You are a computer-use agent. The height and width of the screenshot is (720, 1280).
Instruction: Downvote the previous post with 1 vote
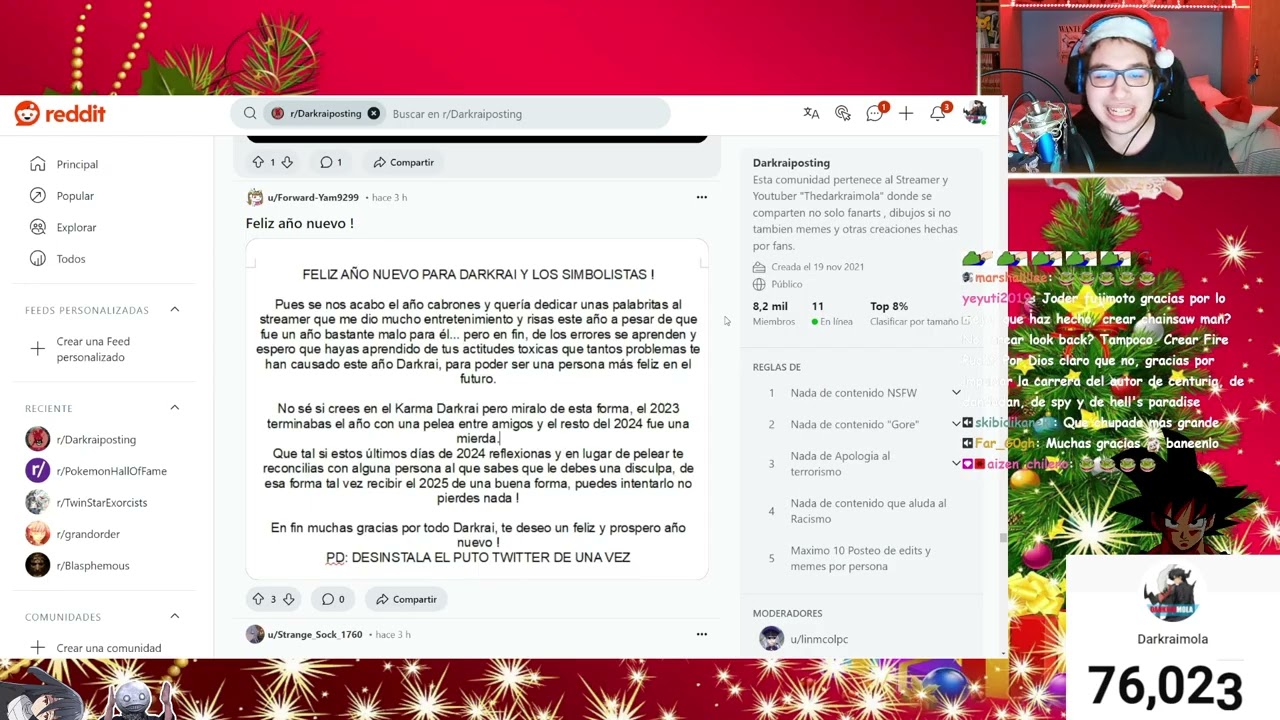click(287, 162)
